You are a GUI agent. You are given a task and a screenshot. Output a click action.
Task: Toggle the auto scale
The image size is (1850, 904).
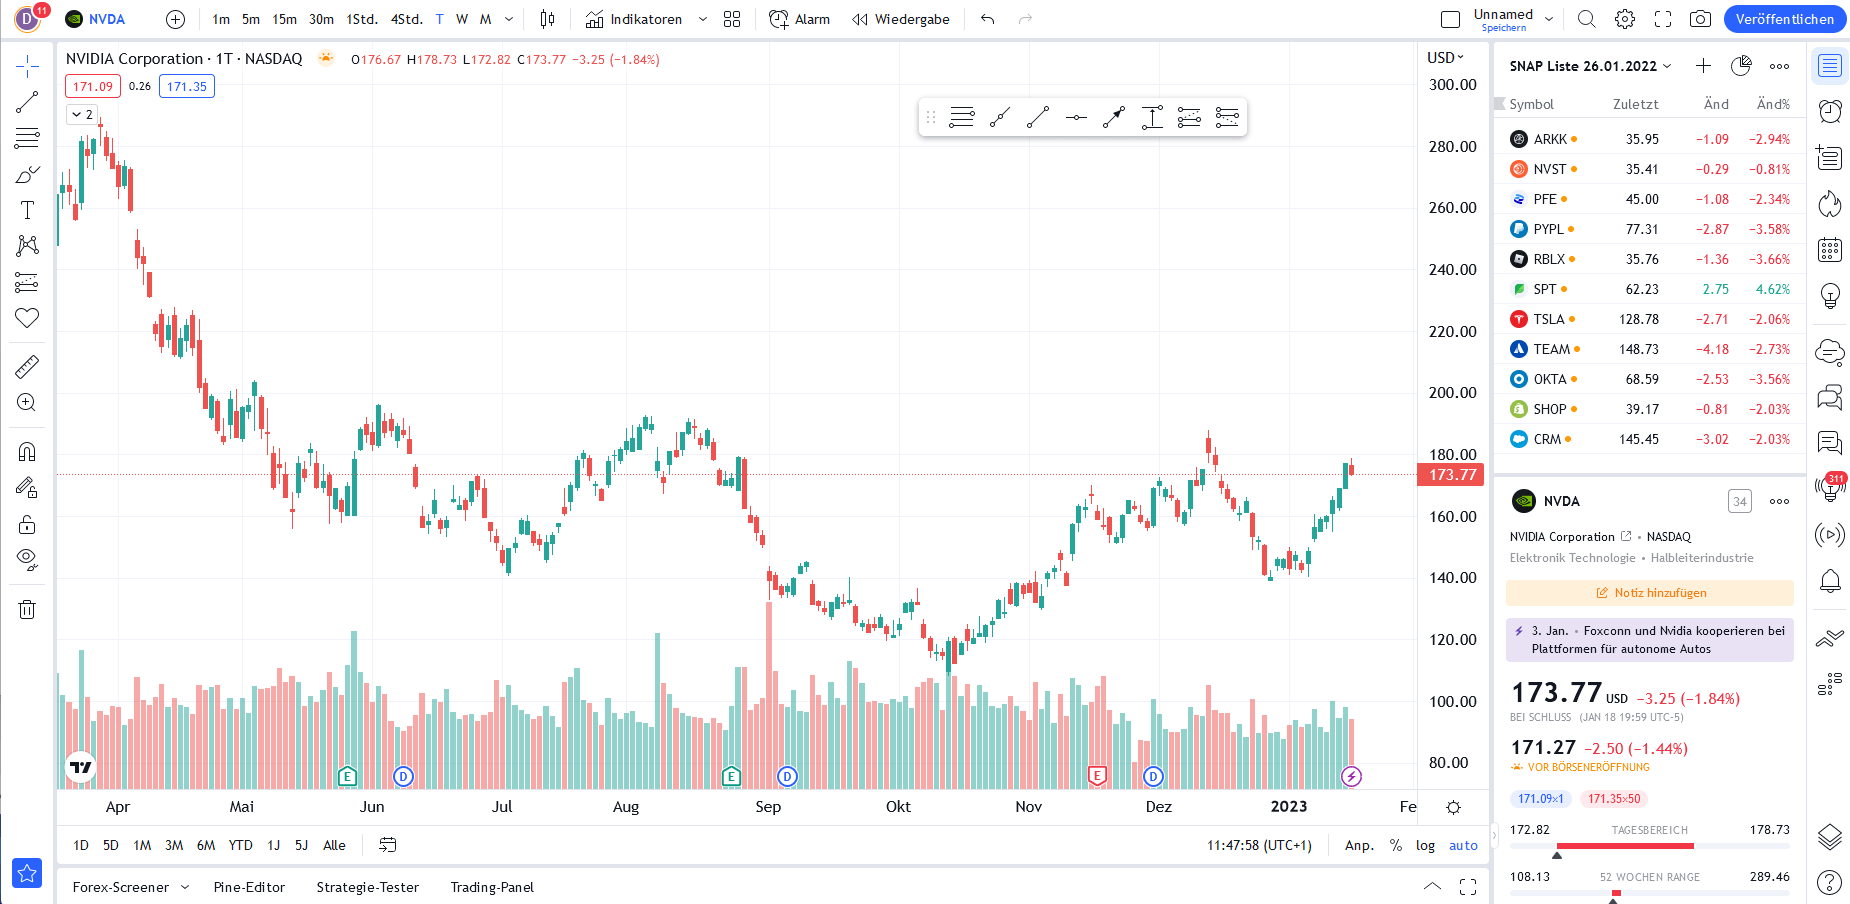click(1463, 845)
